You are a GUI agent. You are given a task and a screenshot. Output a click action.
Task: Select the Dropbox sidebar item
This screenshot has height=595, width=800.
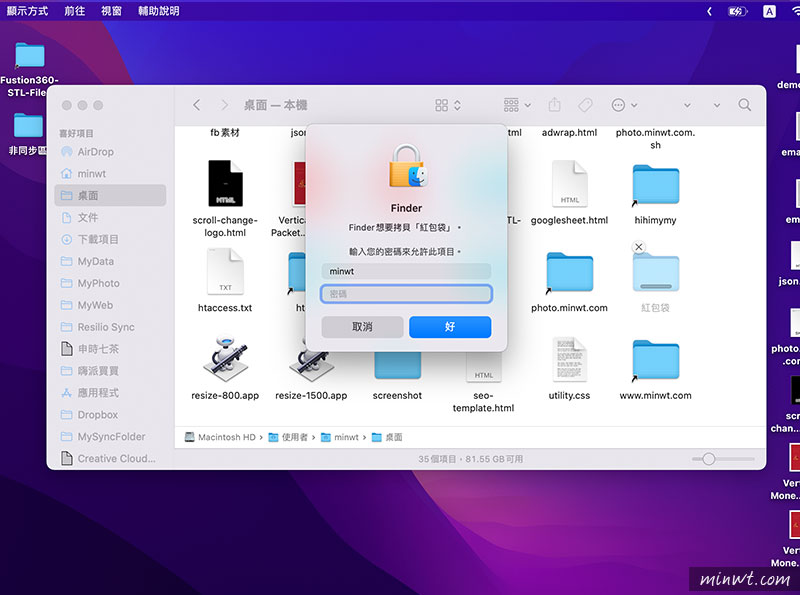[110, 415]
